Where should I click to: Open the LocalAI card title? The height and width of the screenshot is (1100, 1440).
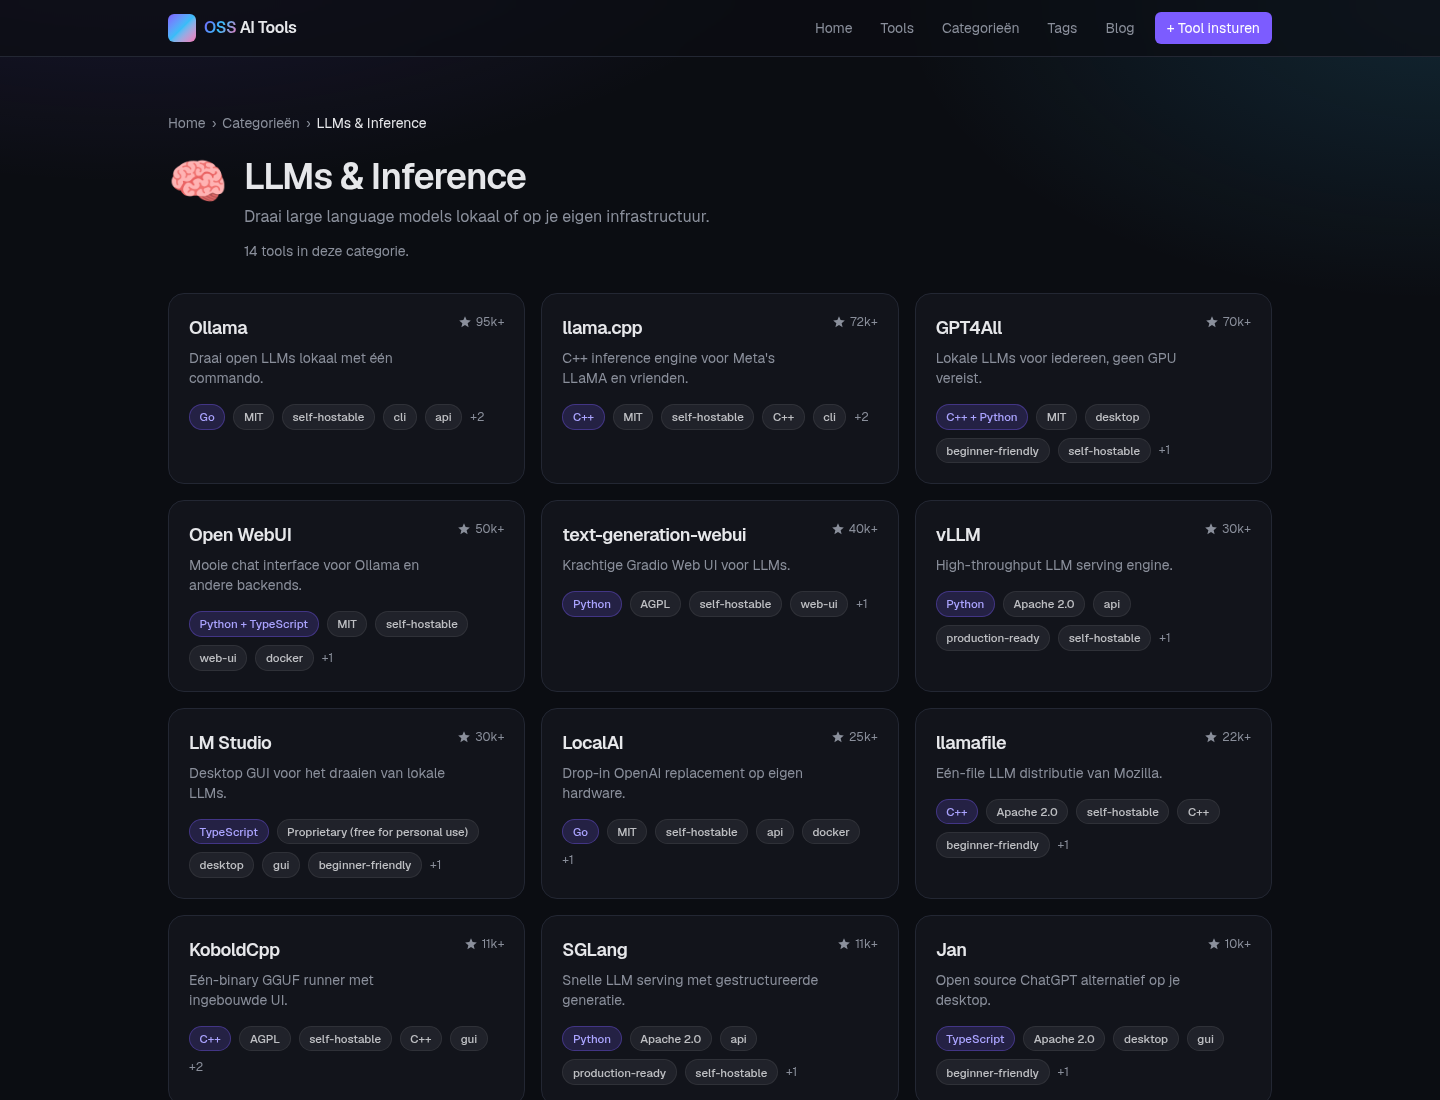tap(593, 743)
